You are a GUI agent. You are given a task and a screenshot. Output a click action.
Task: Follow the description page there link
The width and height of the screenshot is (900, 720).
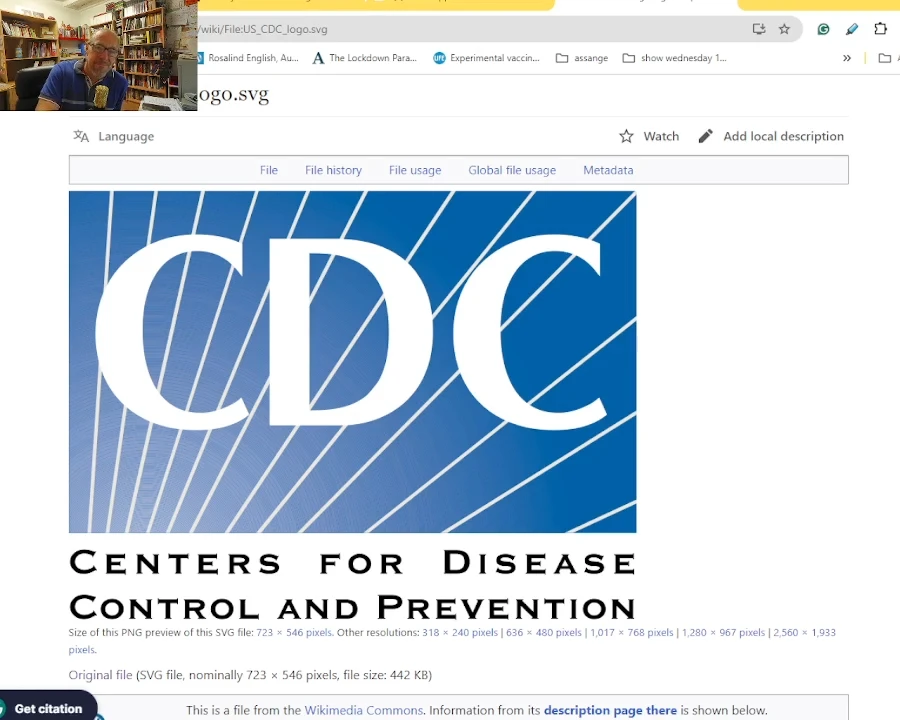611,710
